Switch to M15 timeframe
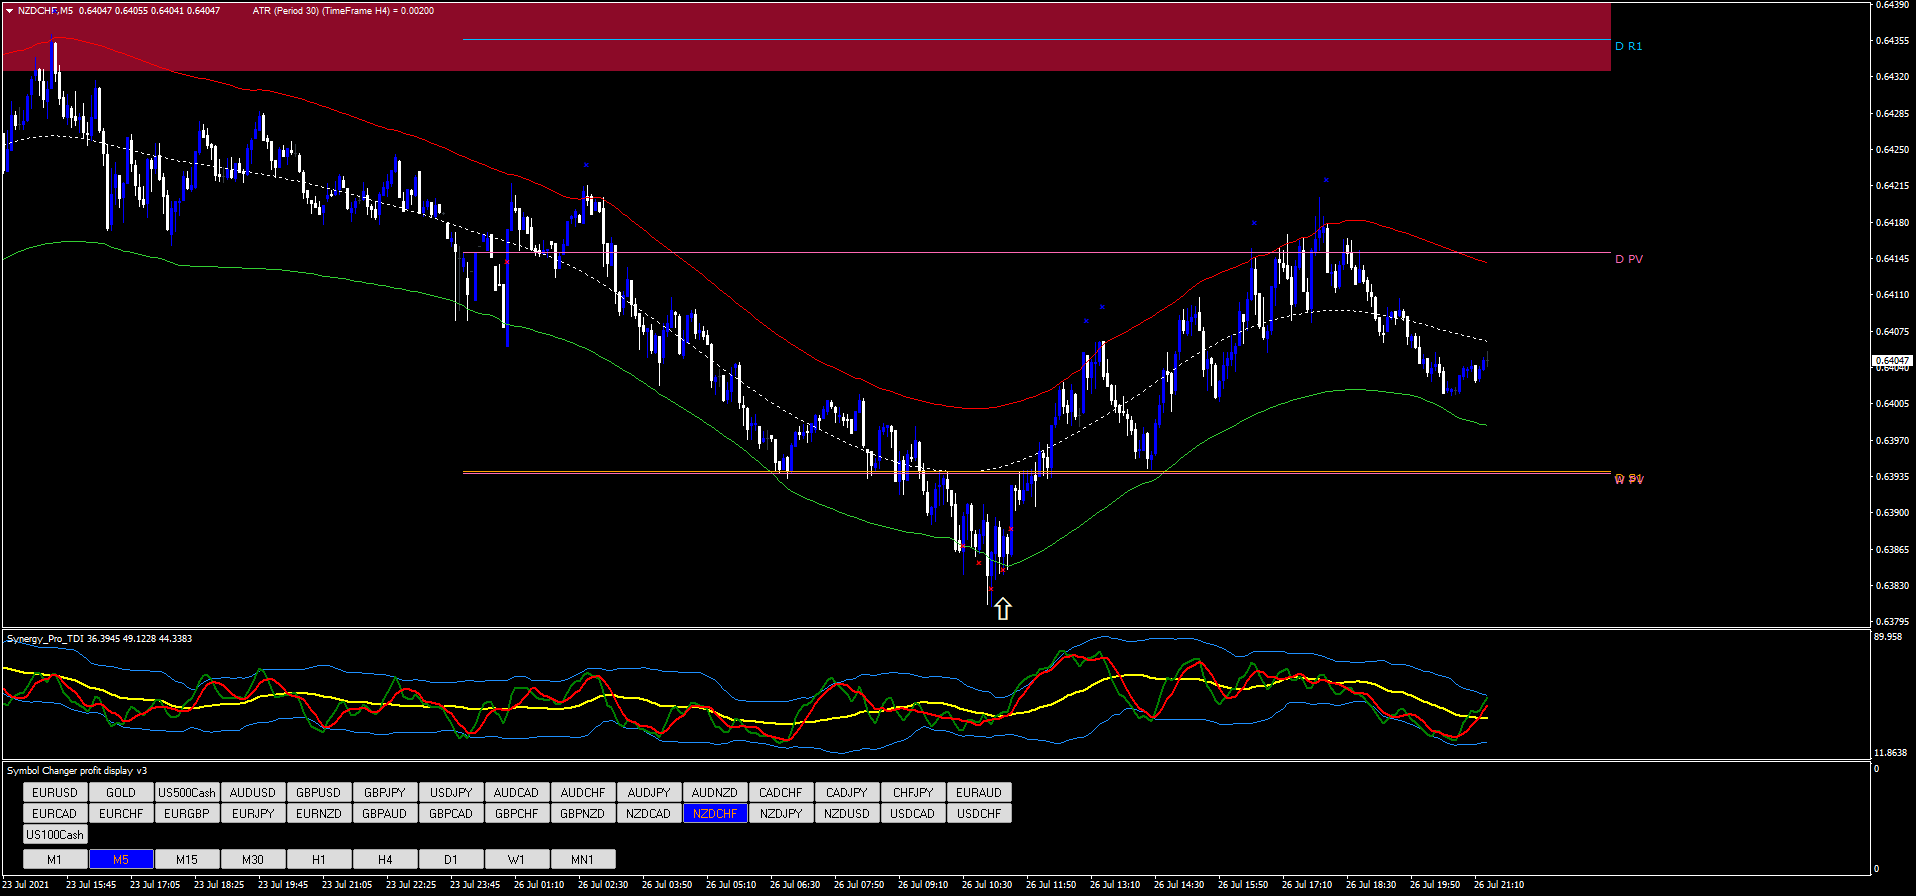The height and width of the screenshot is (896, 1916). (187, 859)
